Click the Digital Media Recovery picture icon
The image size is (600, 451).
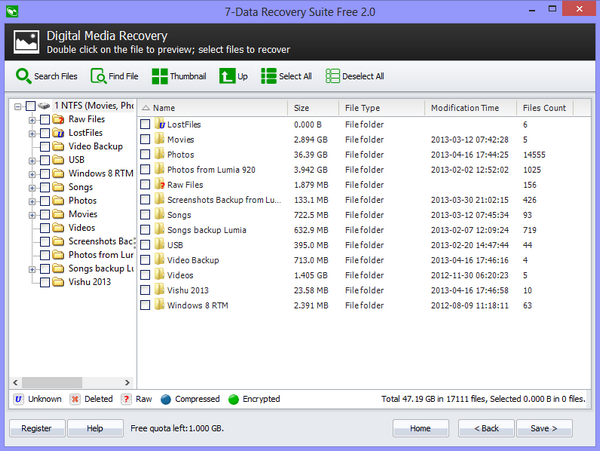coord(26,42)
